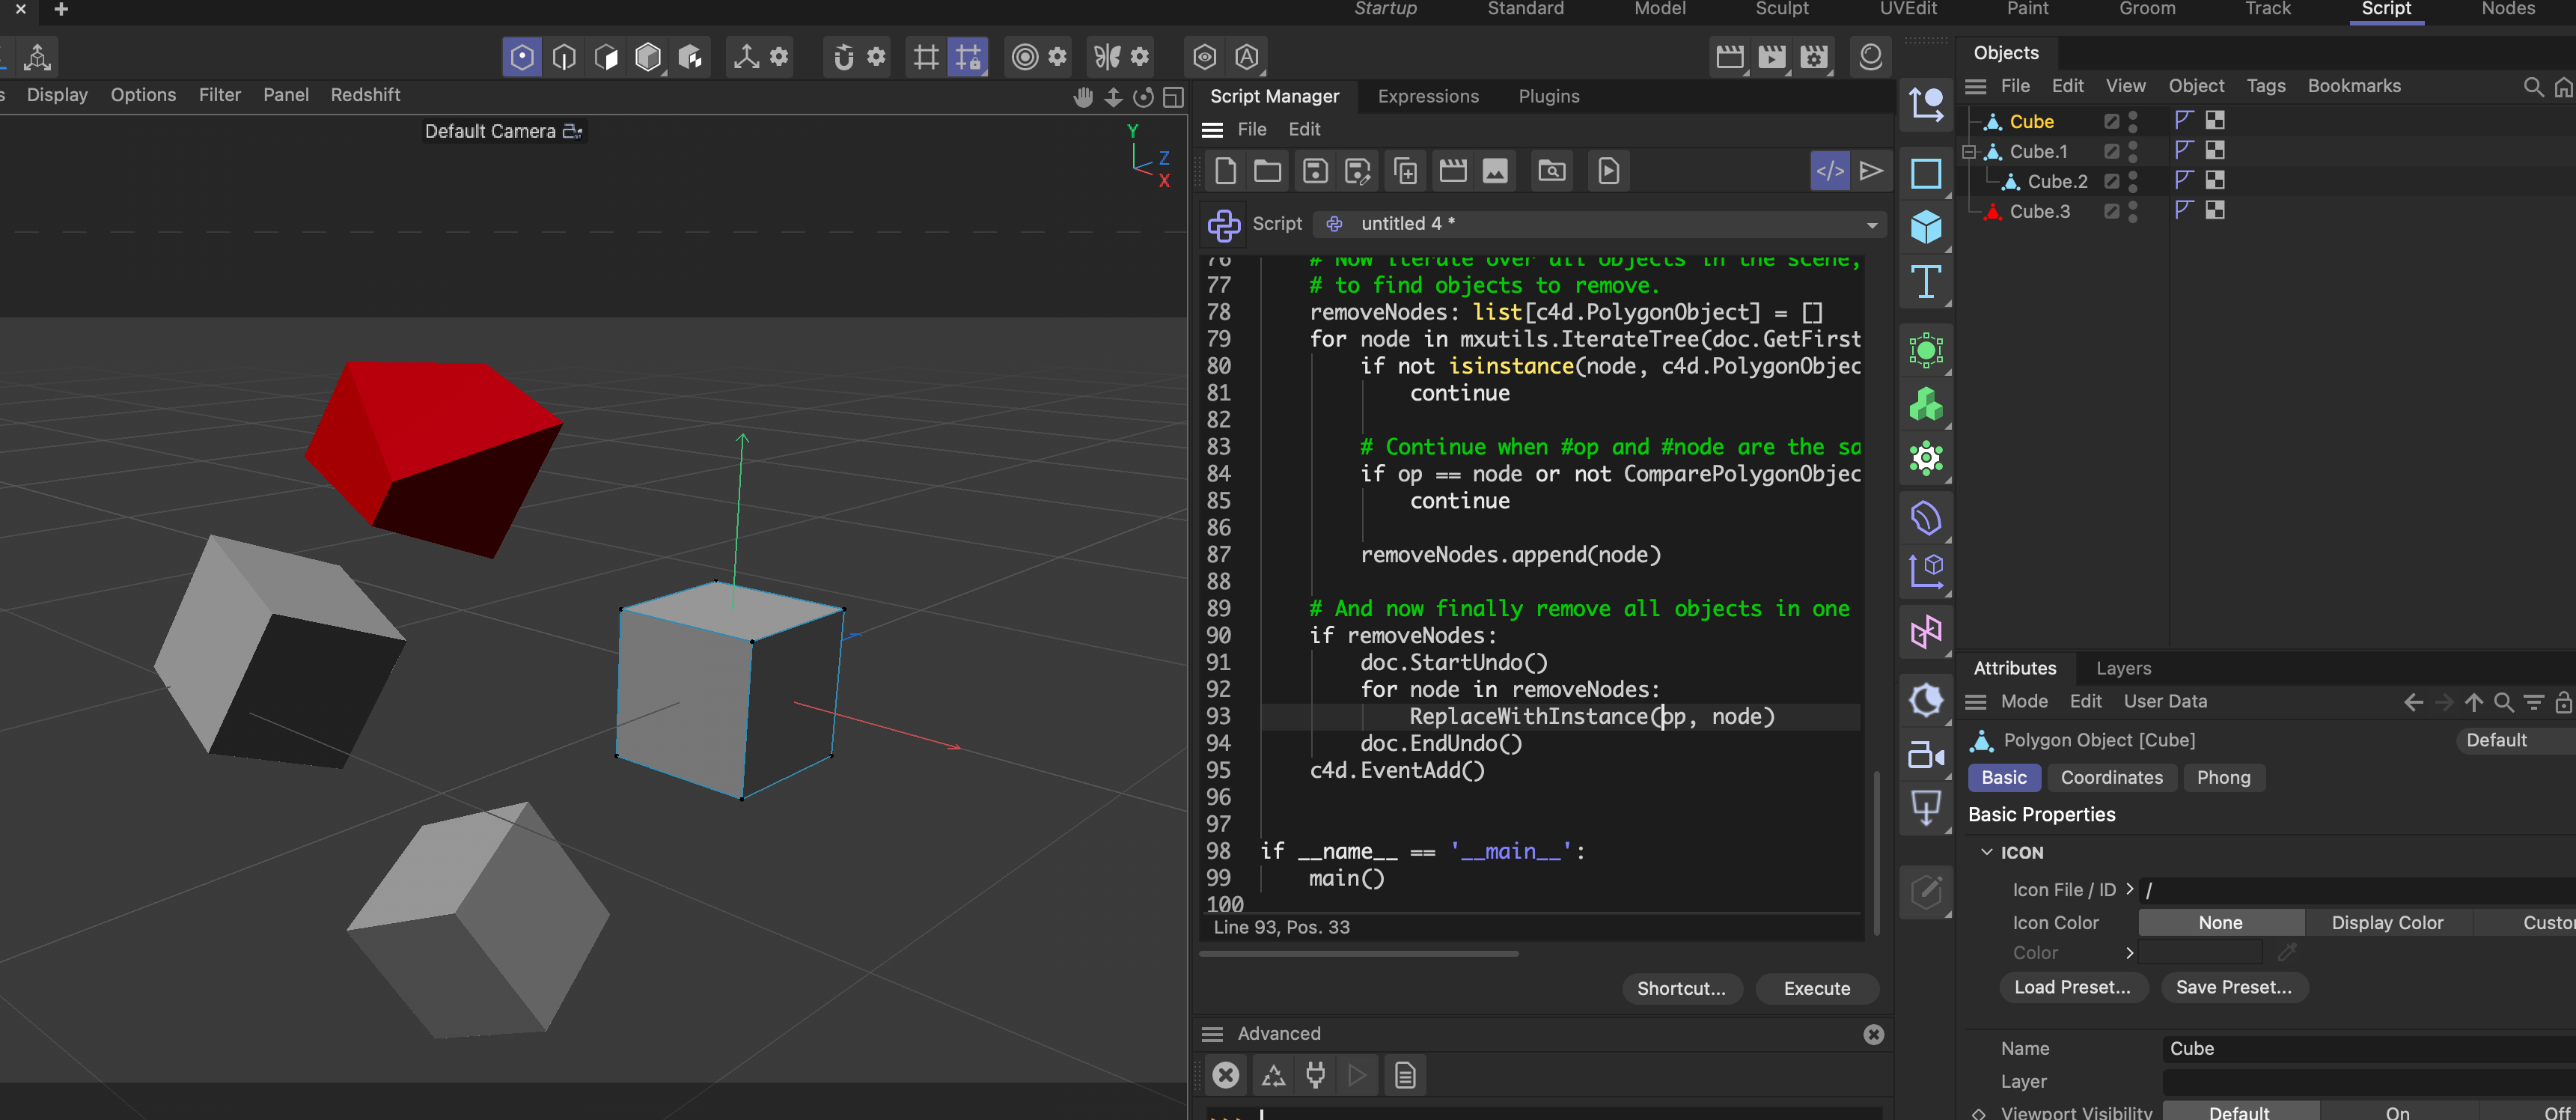
Task: Open the Bookmarks menu in Objects manager
Action: 2353,86
